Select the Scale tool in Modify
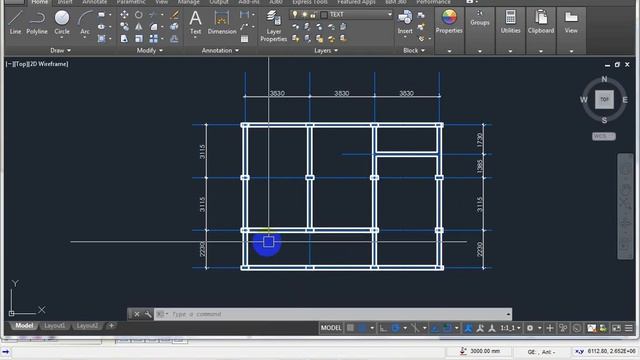This screenshot has height=360, width=640. point(139,39)
